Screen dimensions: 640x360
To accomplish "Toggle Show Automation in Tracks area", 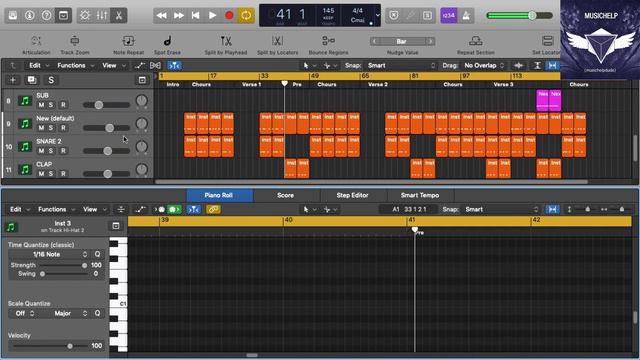I will [x=140, y=65].
